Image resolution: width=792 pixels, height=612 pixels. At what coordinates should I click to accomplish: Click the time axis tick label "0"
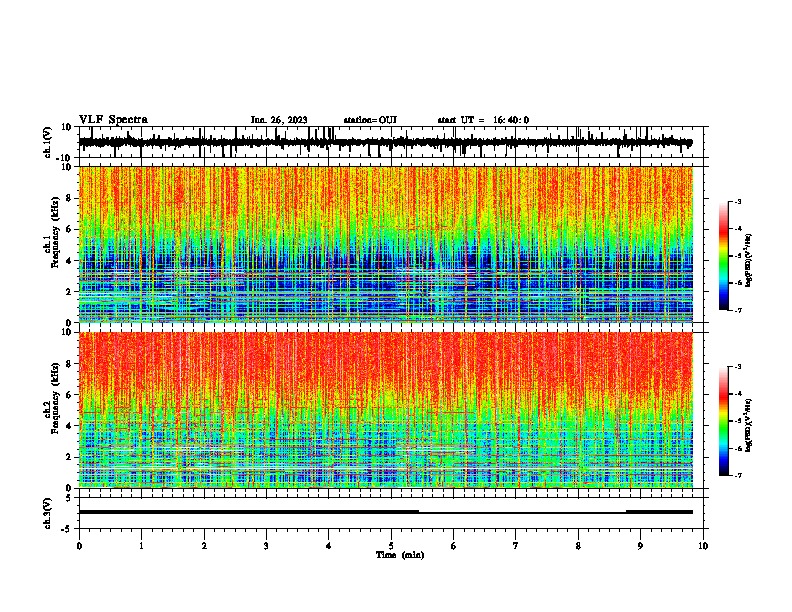(x=79, y=546)
